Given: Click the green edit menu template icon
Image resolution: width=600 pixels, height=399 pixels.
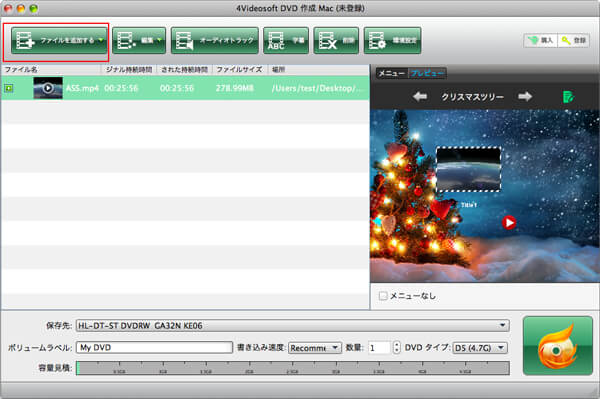Looking at the screenshot, I should pyautogui.click(x=568, y=97).
